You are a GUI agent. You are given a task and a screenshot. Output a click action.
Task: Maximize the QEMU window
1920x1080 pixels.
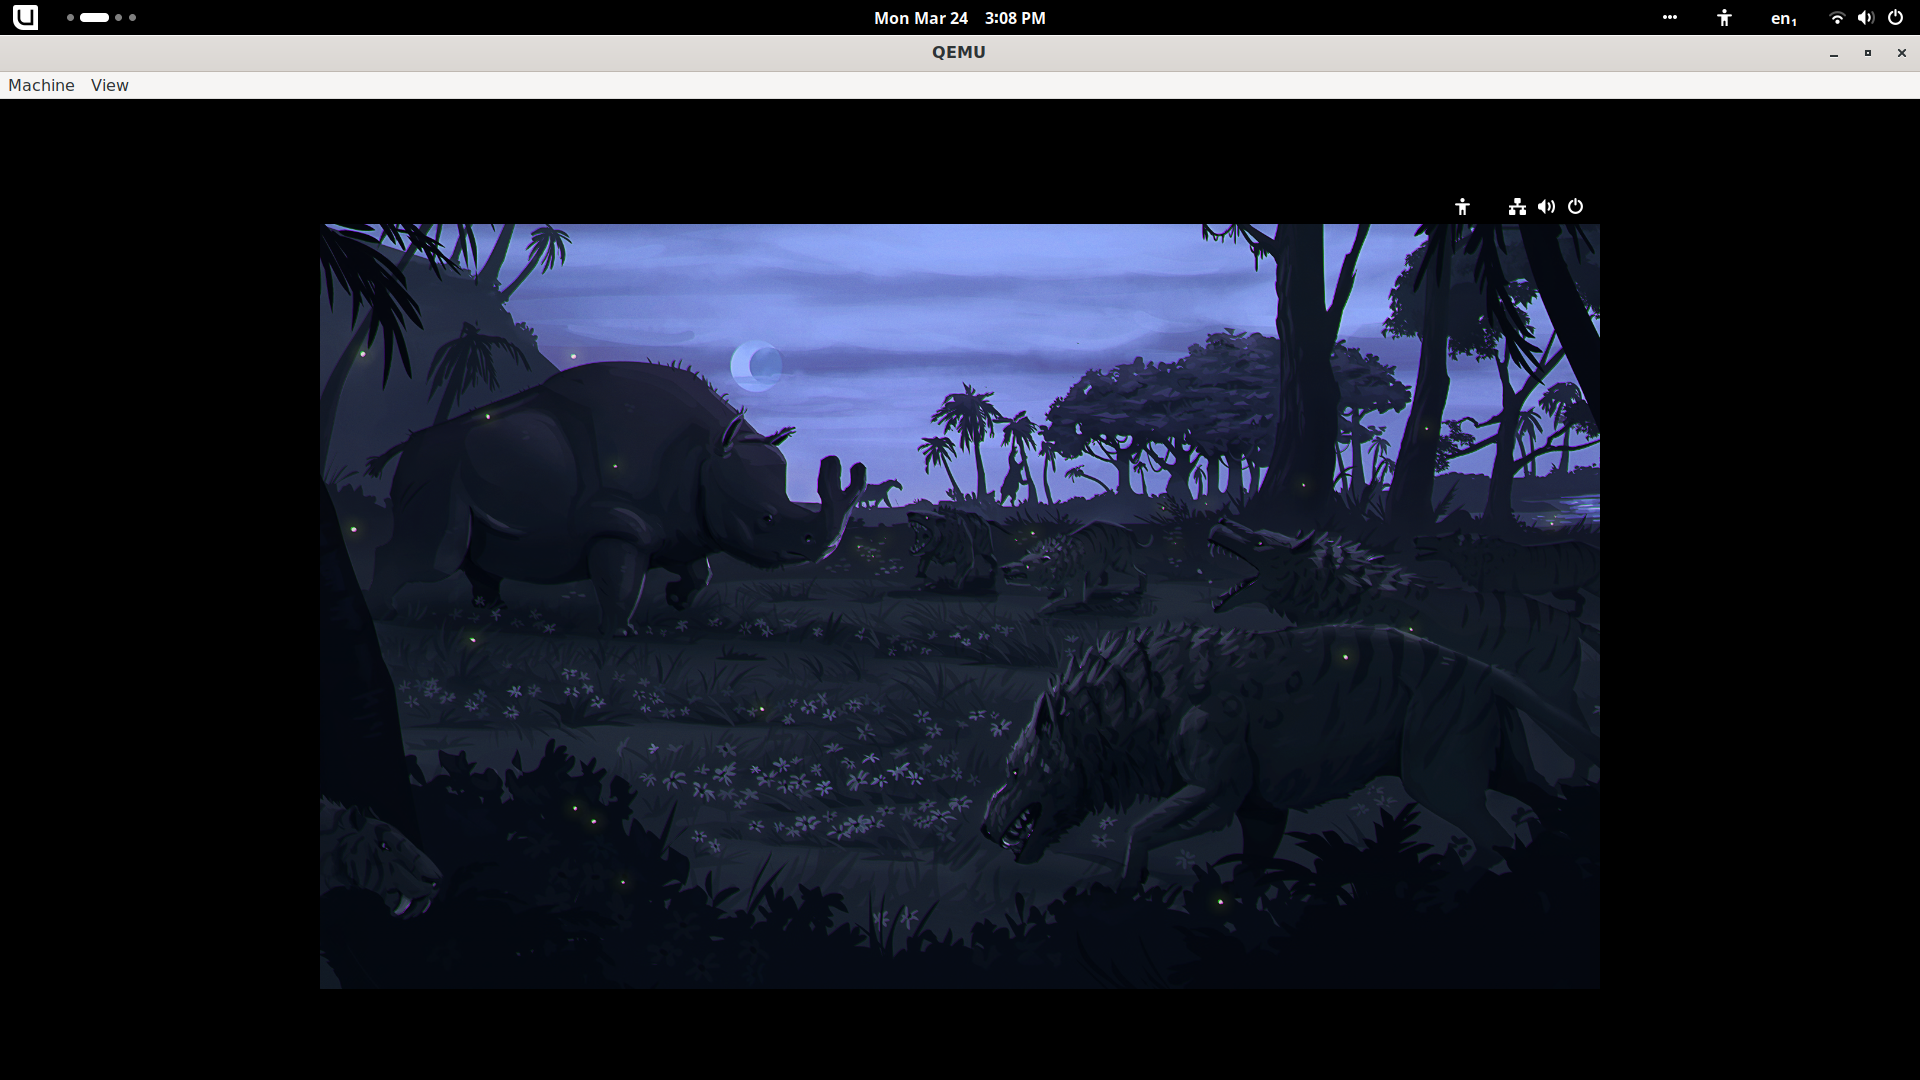(x=1867, y=53)
